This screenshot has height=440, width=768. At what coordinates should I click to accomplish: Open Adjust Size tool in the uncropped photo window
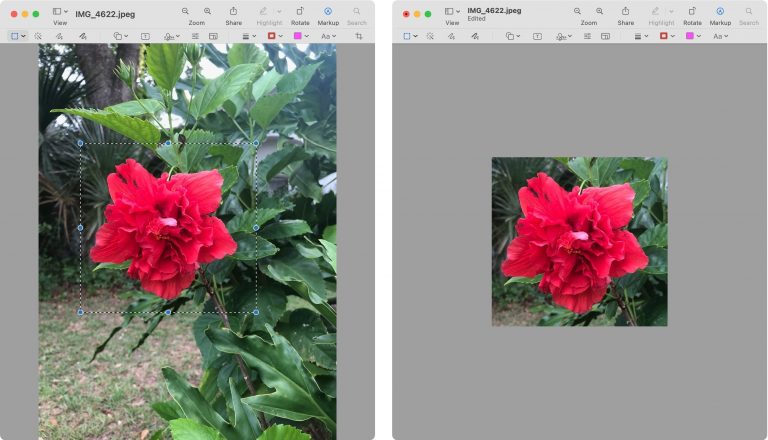pyautogui.click(x=213, y=36)
